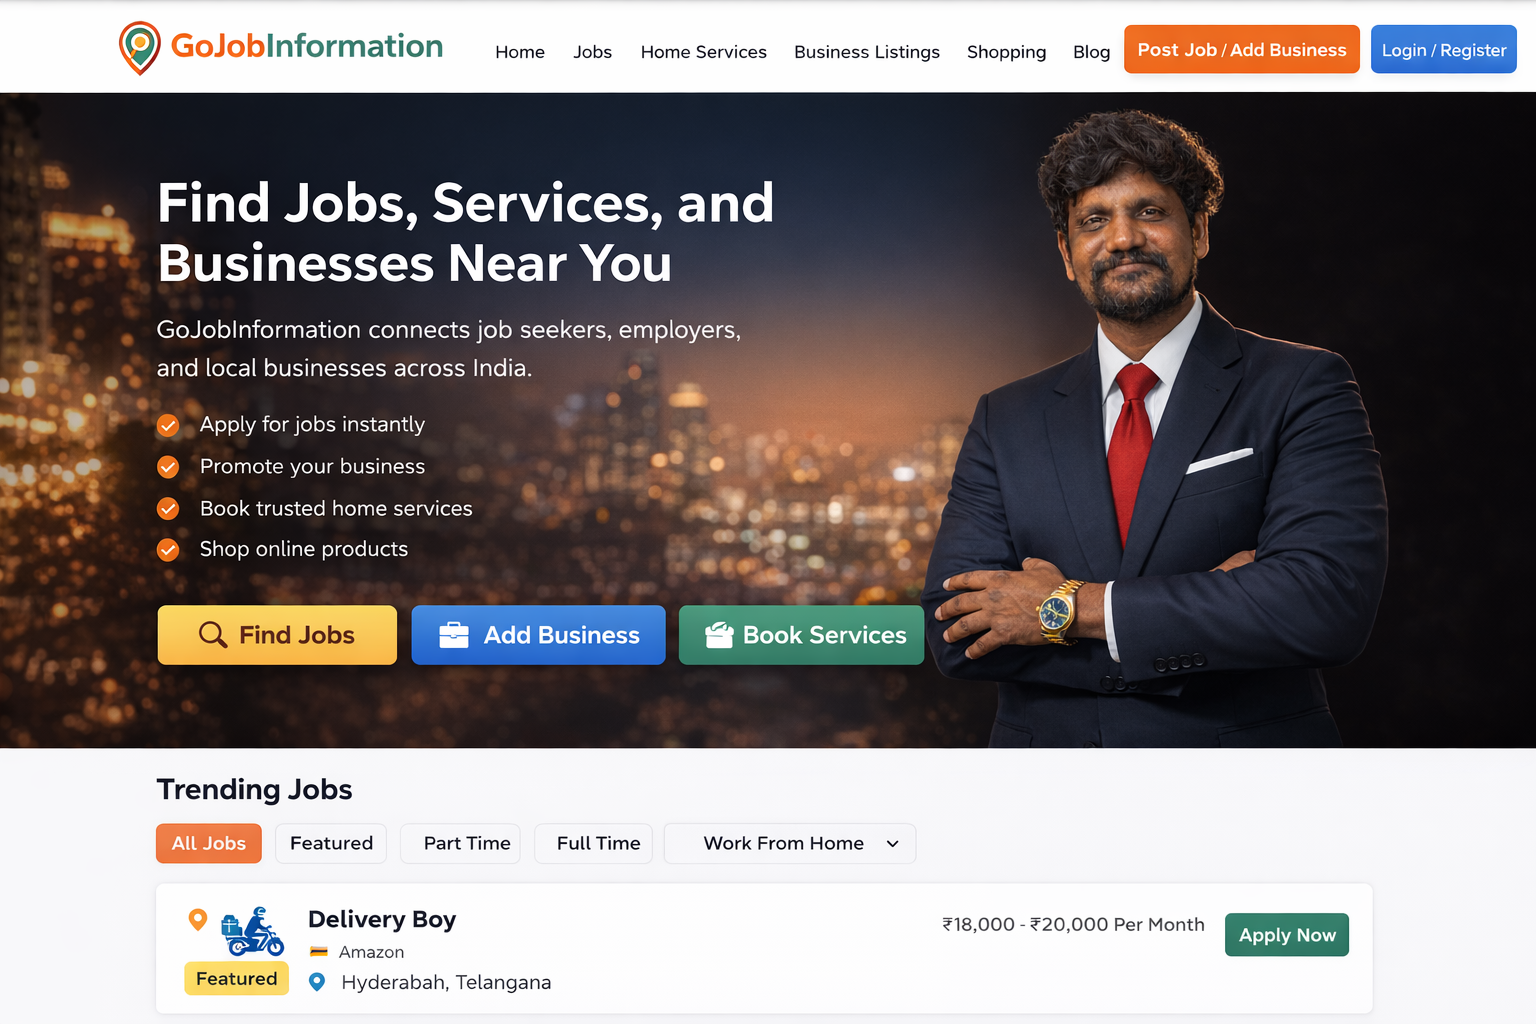Select the All Jobs filter tab
Image resolution: width=1536 pixels, height=1024 pixels.
209,843
